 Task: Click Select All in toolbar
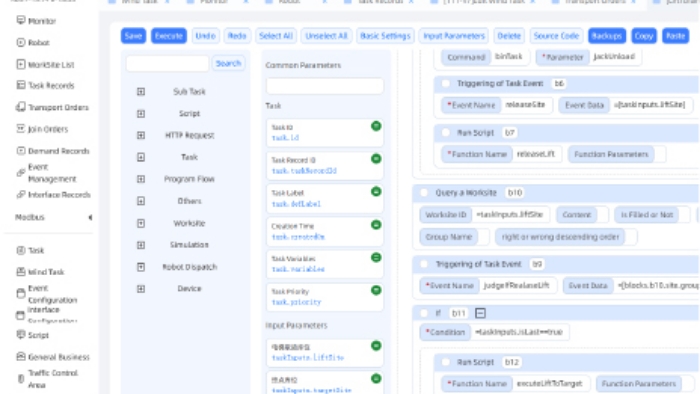pos(276,36)
